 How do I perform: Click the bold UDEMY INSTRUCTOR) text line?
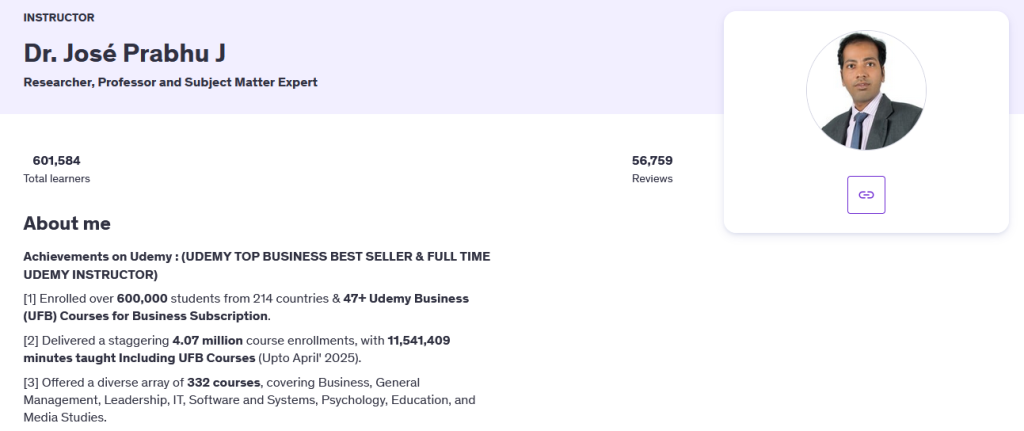point(90,274)
